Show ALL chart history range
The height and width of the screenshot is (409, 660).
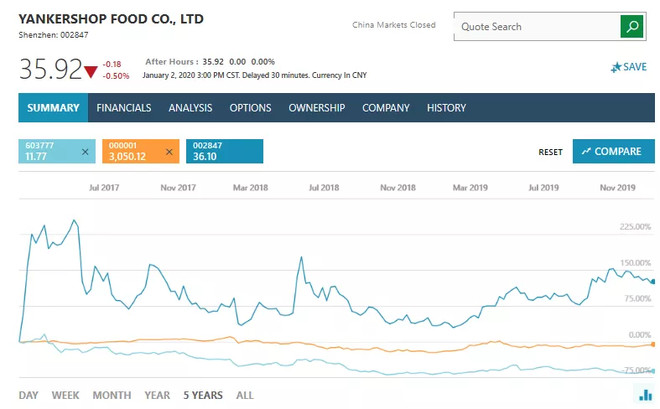point(245,395)
